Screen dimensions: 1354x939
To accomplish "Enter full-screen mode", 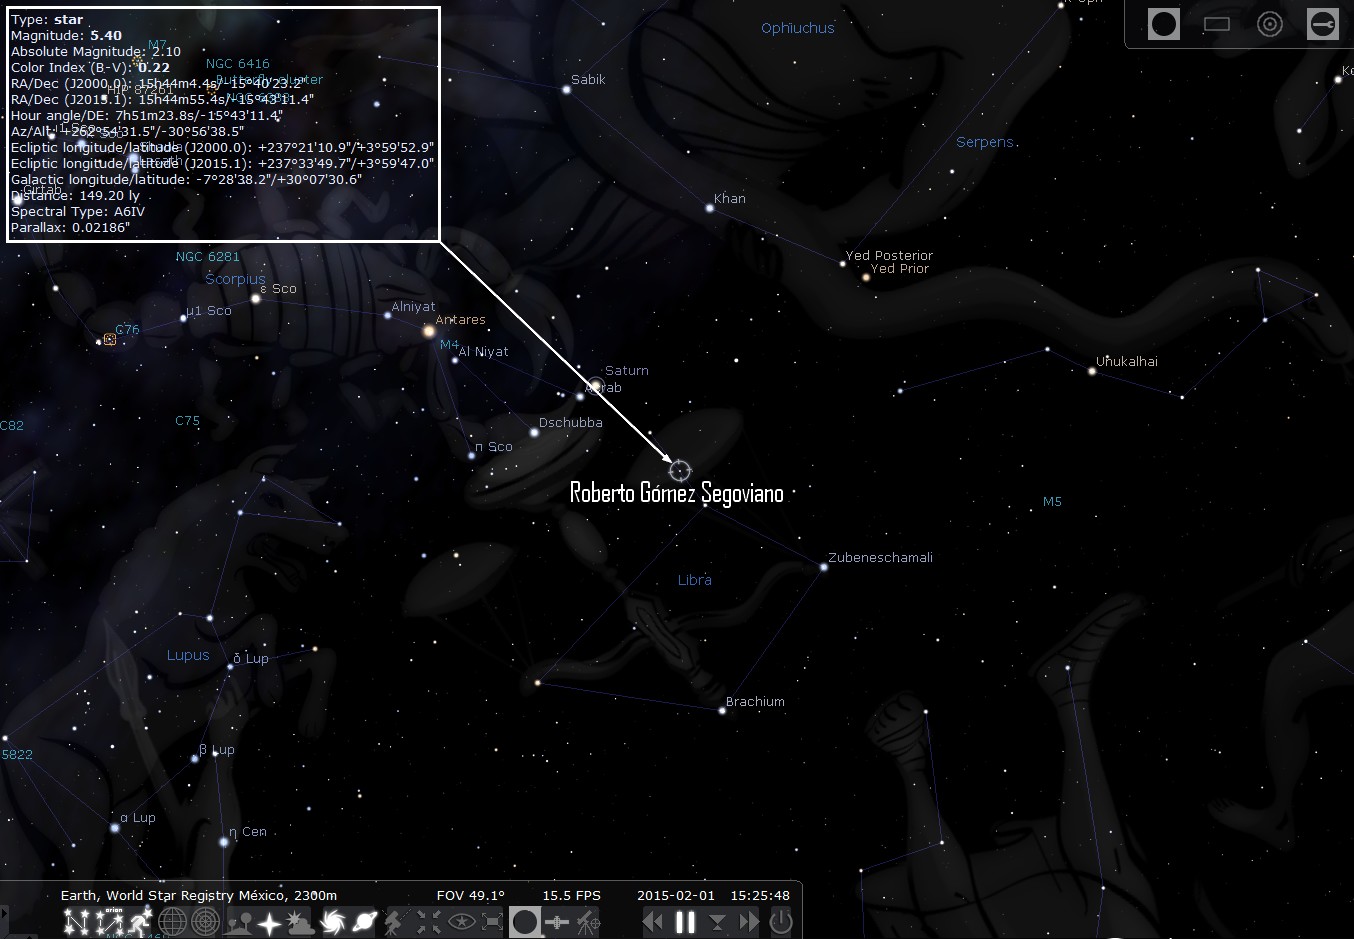I will coord(492,921).
